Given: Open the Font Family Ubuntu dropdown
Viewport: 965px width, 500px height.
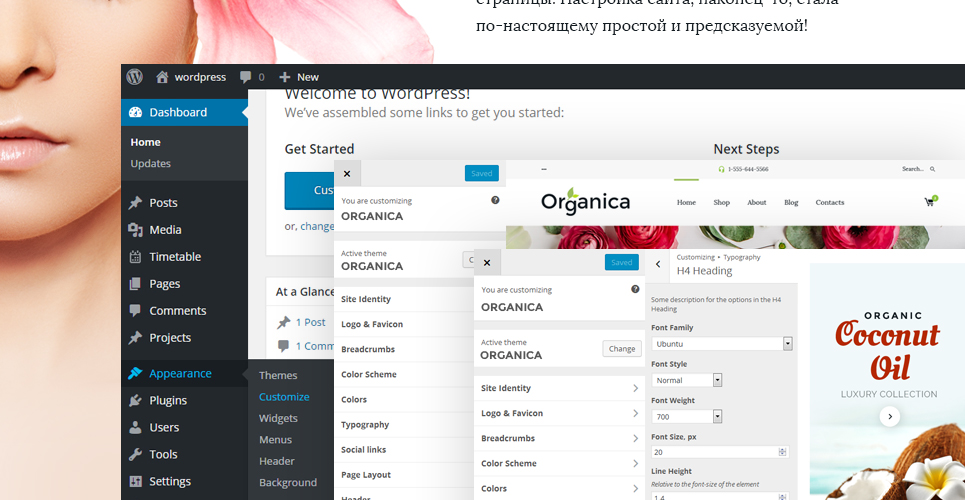Looking at the screenshot, I should (x=722, y=344).
